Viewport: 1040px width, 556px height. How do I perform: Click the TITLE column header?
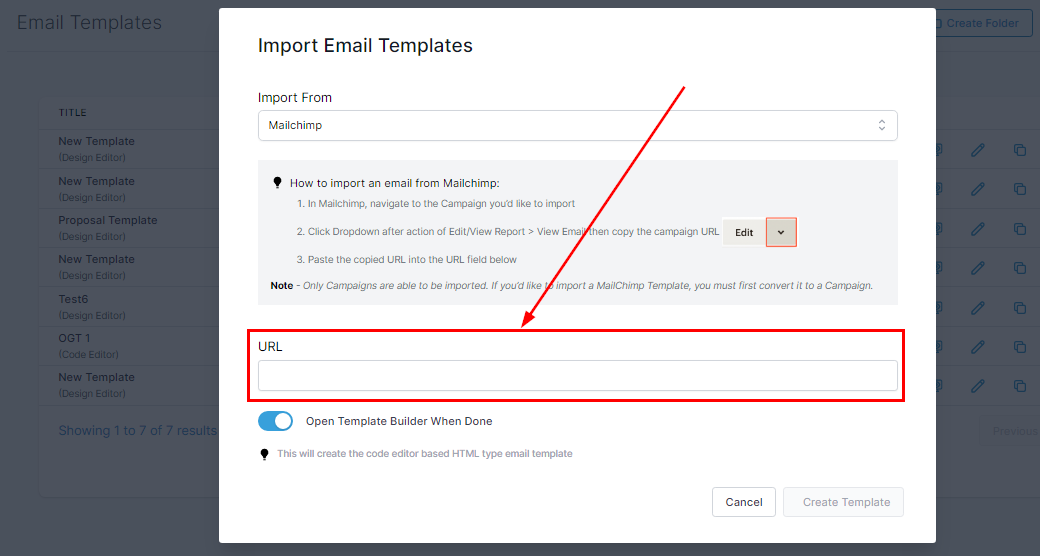pyautogui.click(x=73, y=113)
